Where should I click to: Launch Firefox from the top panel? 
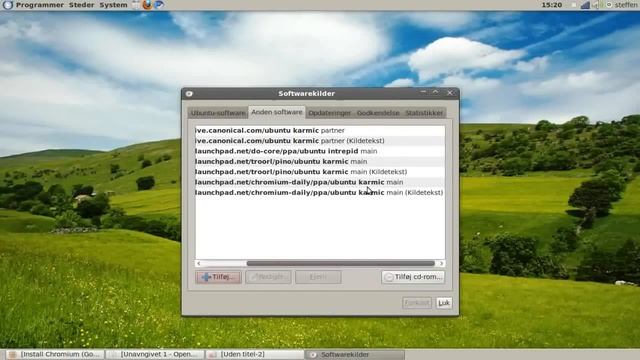point(147,5)
